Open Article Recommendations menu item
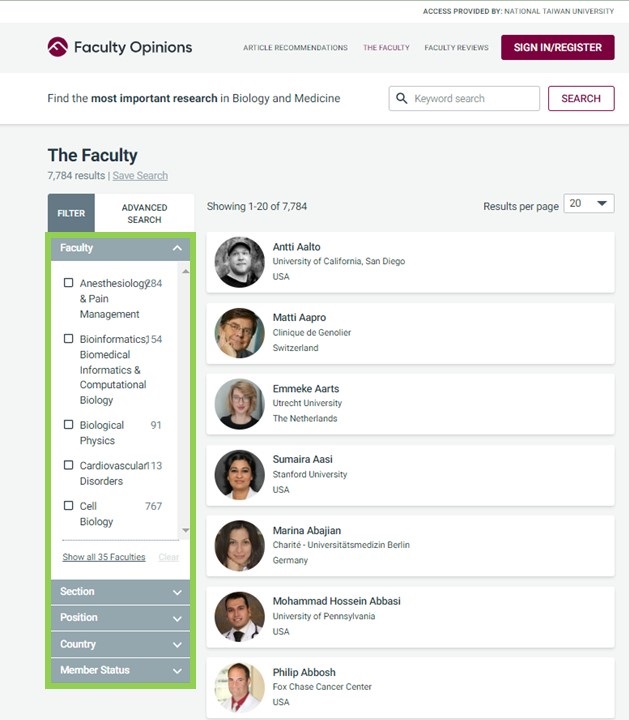The width and height of the screenshot is (629, 720). click(x=295, y=48)
